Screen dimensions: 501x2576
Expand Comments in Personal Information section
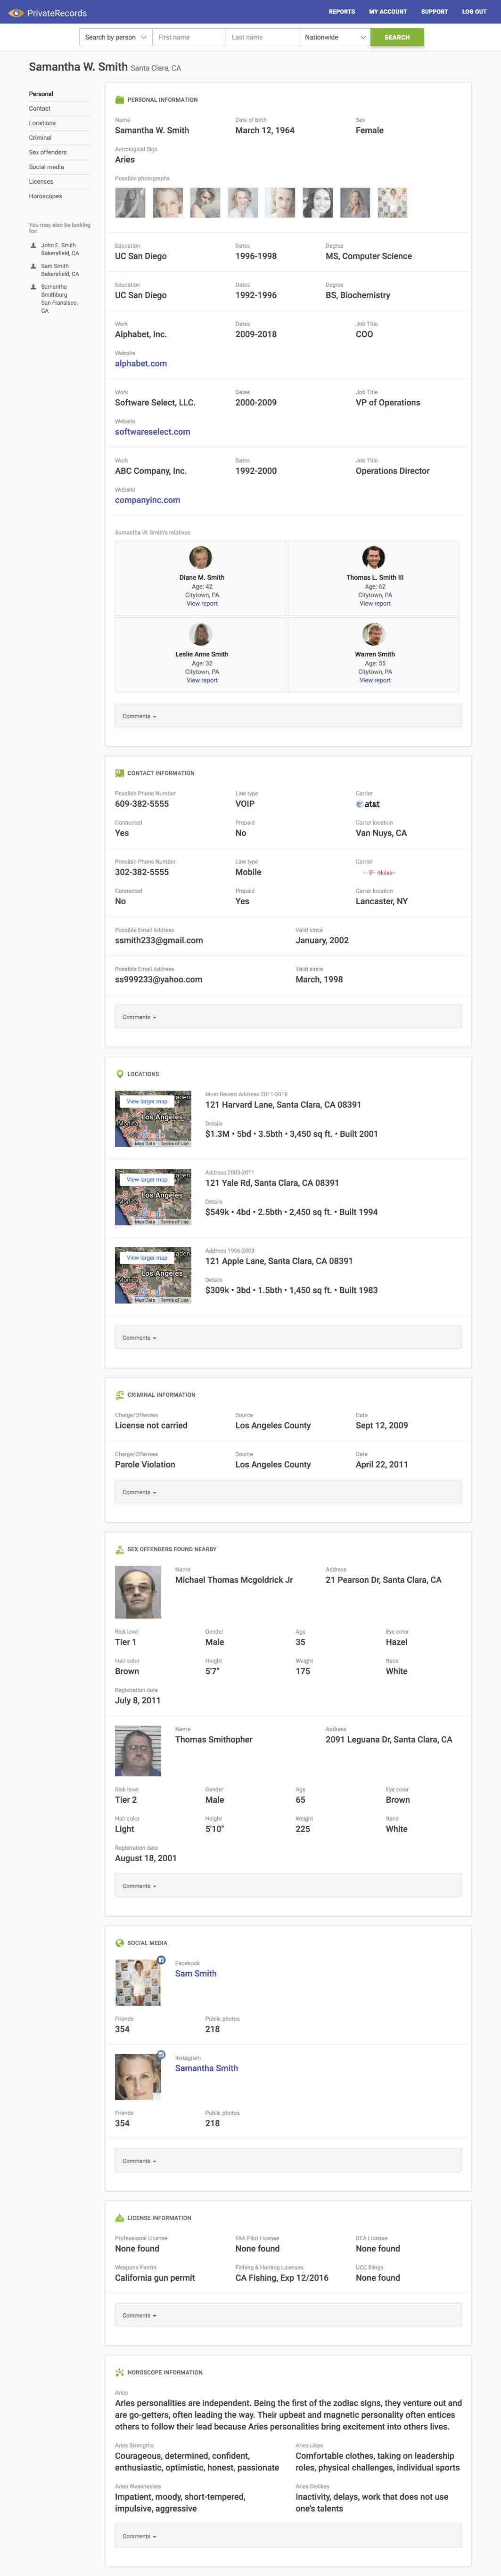tap(288, 716)
